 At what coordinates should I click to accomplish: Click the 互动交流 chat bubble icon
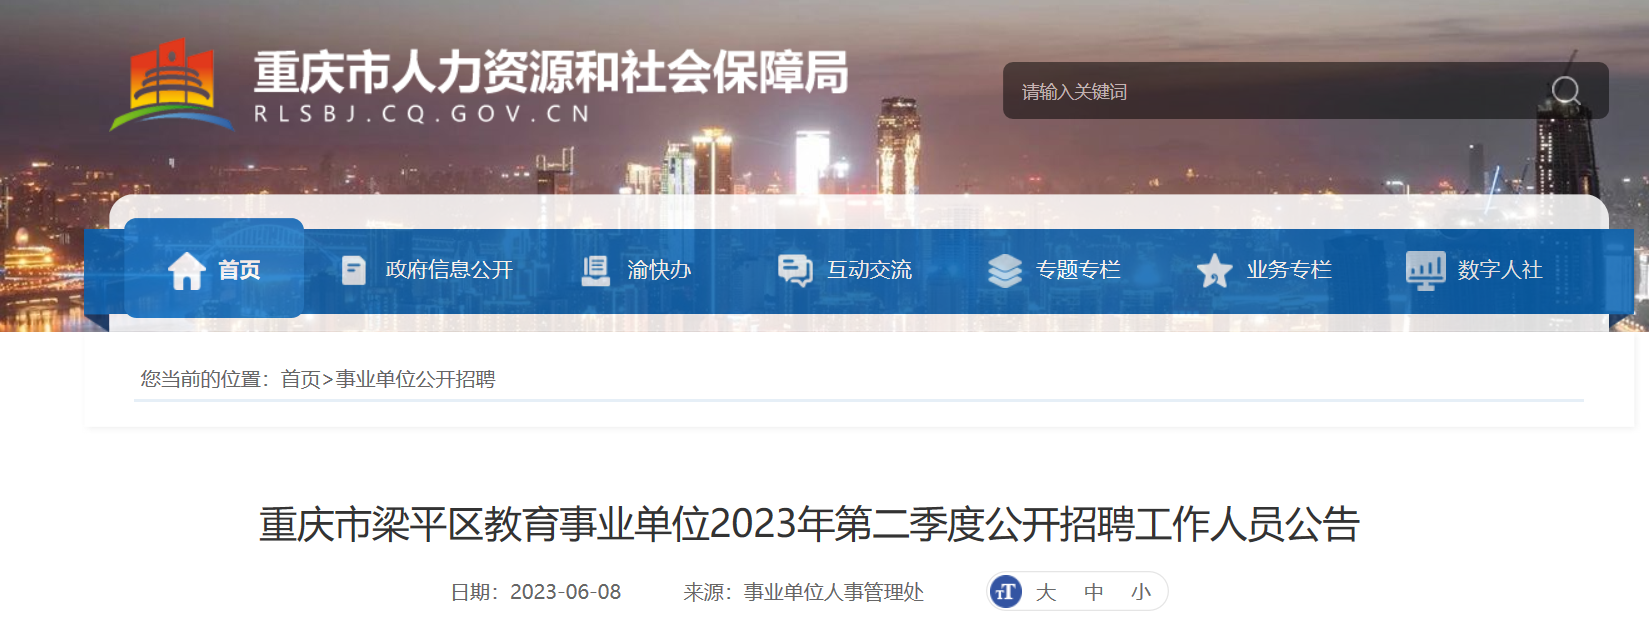(795, 270)
